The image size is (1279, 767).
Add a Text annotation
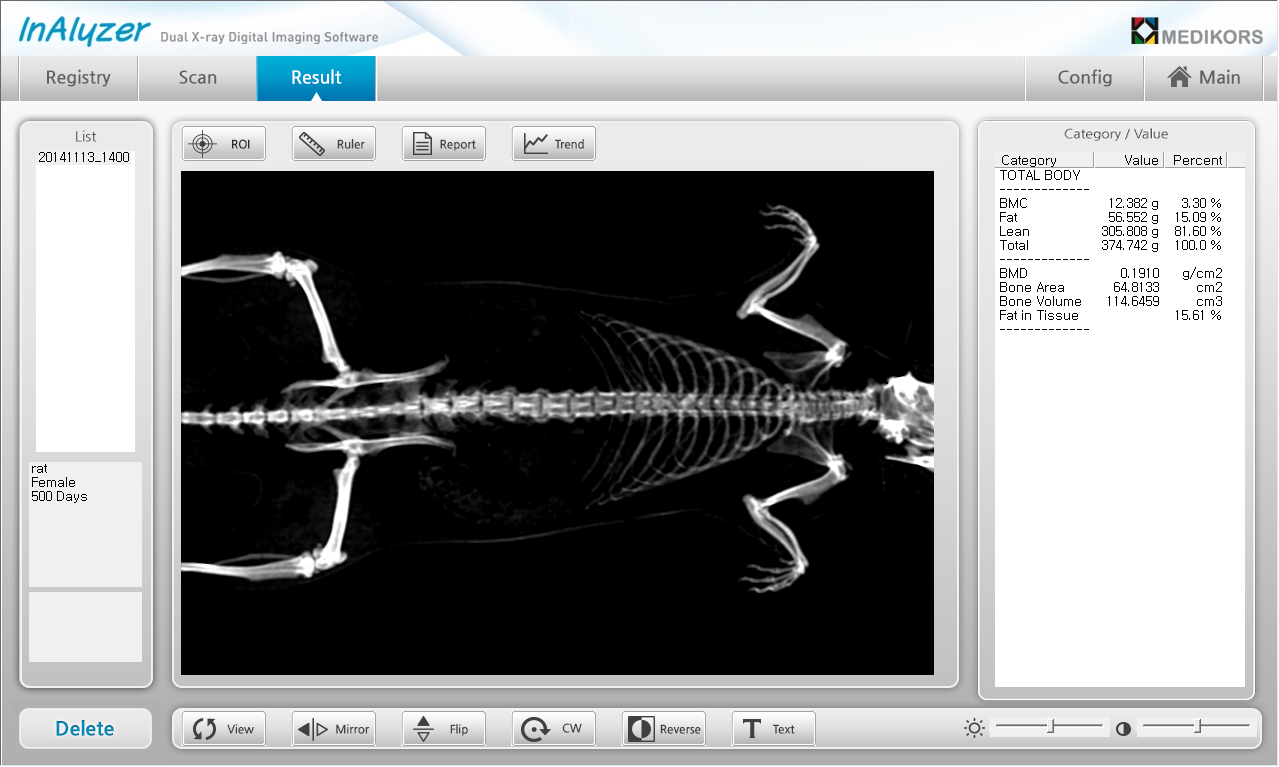pos(774,729)
